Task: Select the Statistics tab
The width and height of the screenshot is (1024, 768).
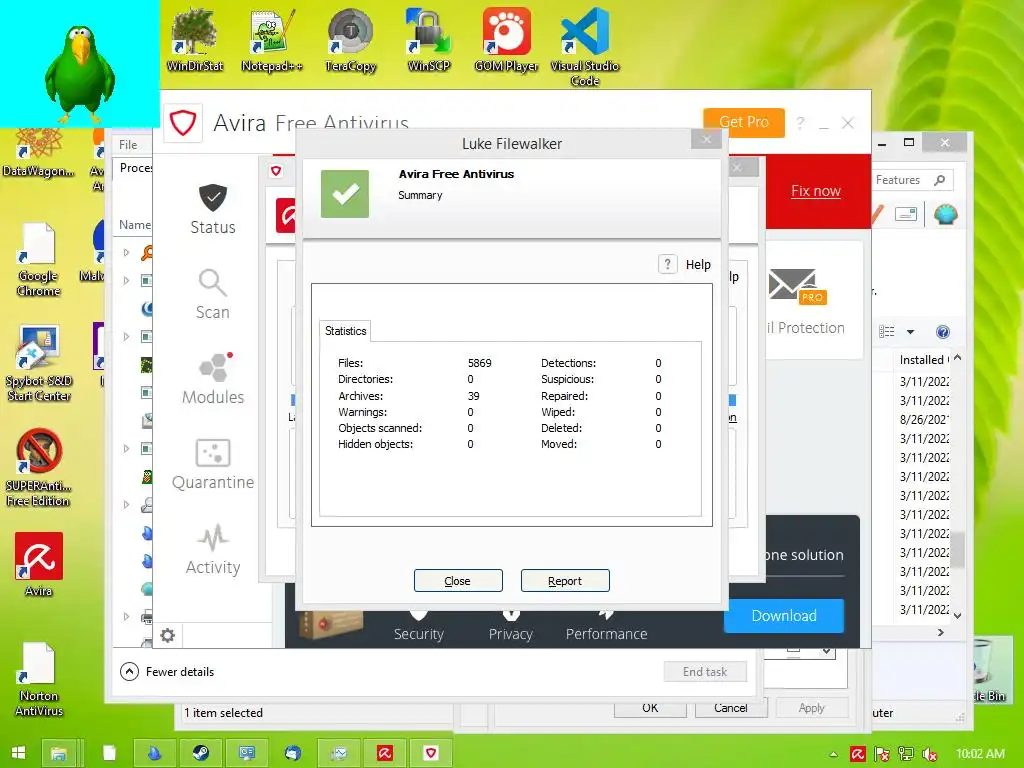Action: [345, 331]
